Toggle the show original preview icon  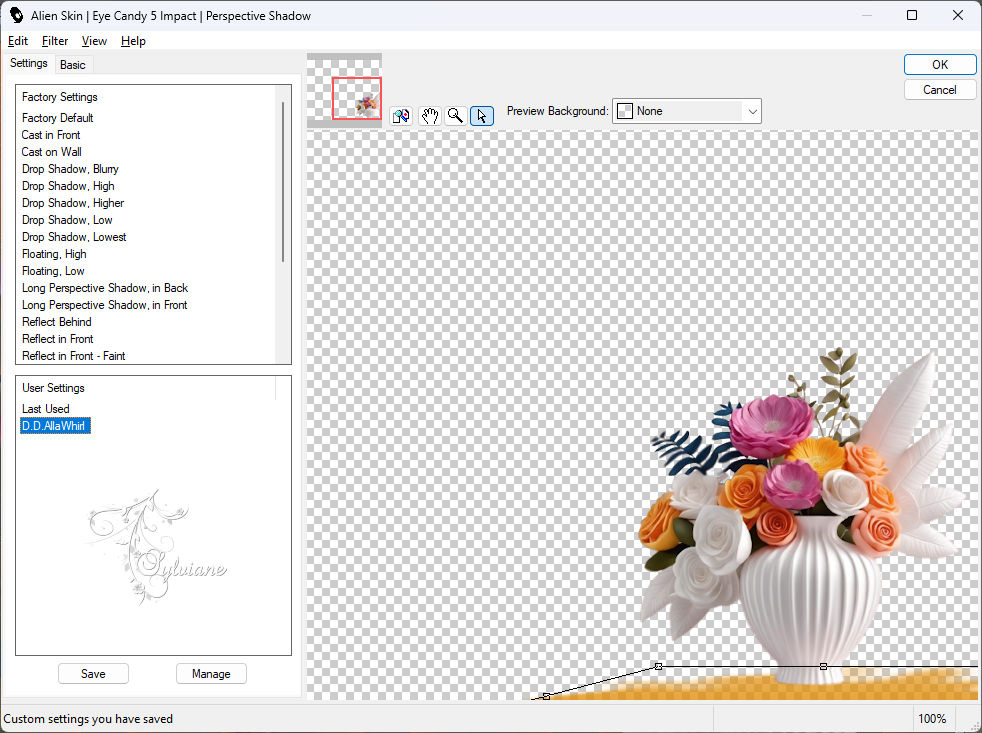tap(401, 116)
